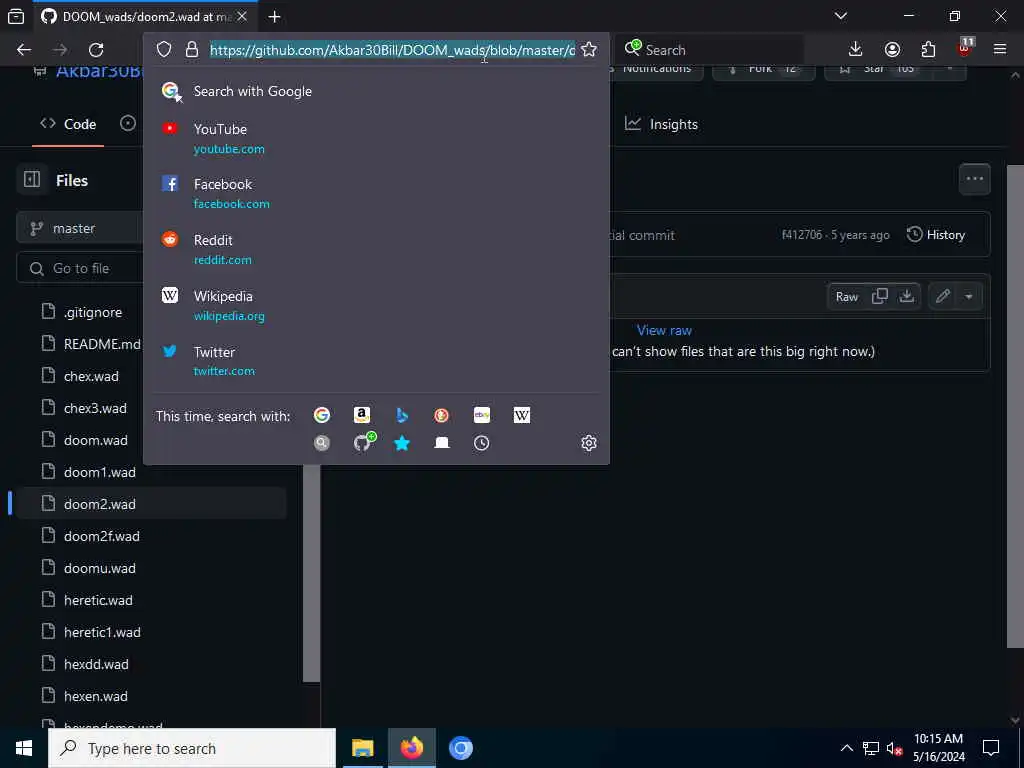
Task: Search this time with Google icon
Action: (x=321, y=415)
